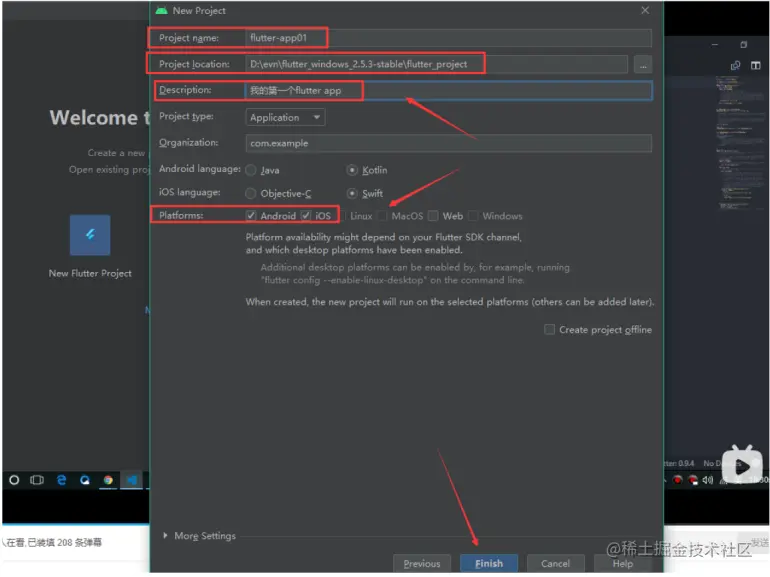Viewport: 770px width, 577px height.
Task: Click the Platforms label
Action: click(x=181, y=215)
